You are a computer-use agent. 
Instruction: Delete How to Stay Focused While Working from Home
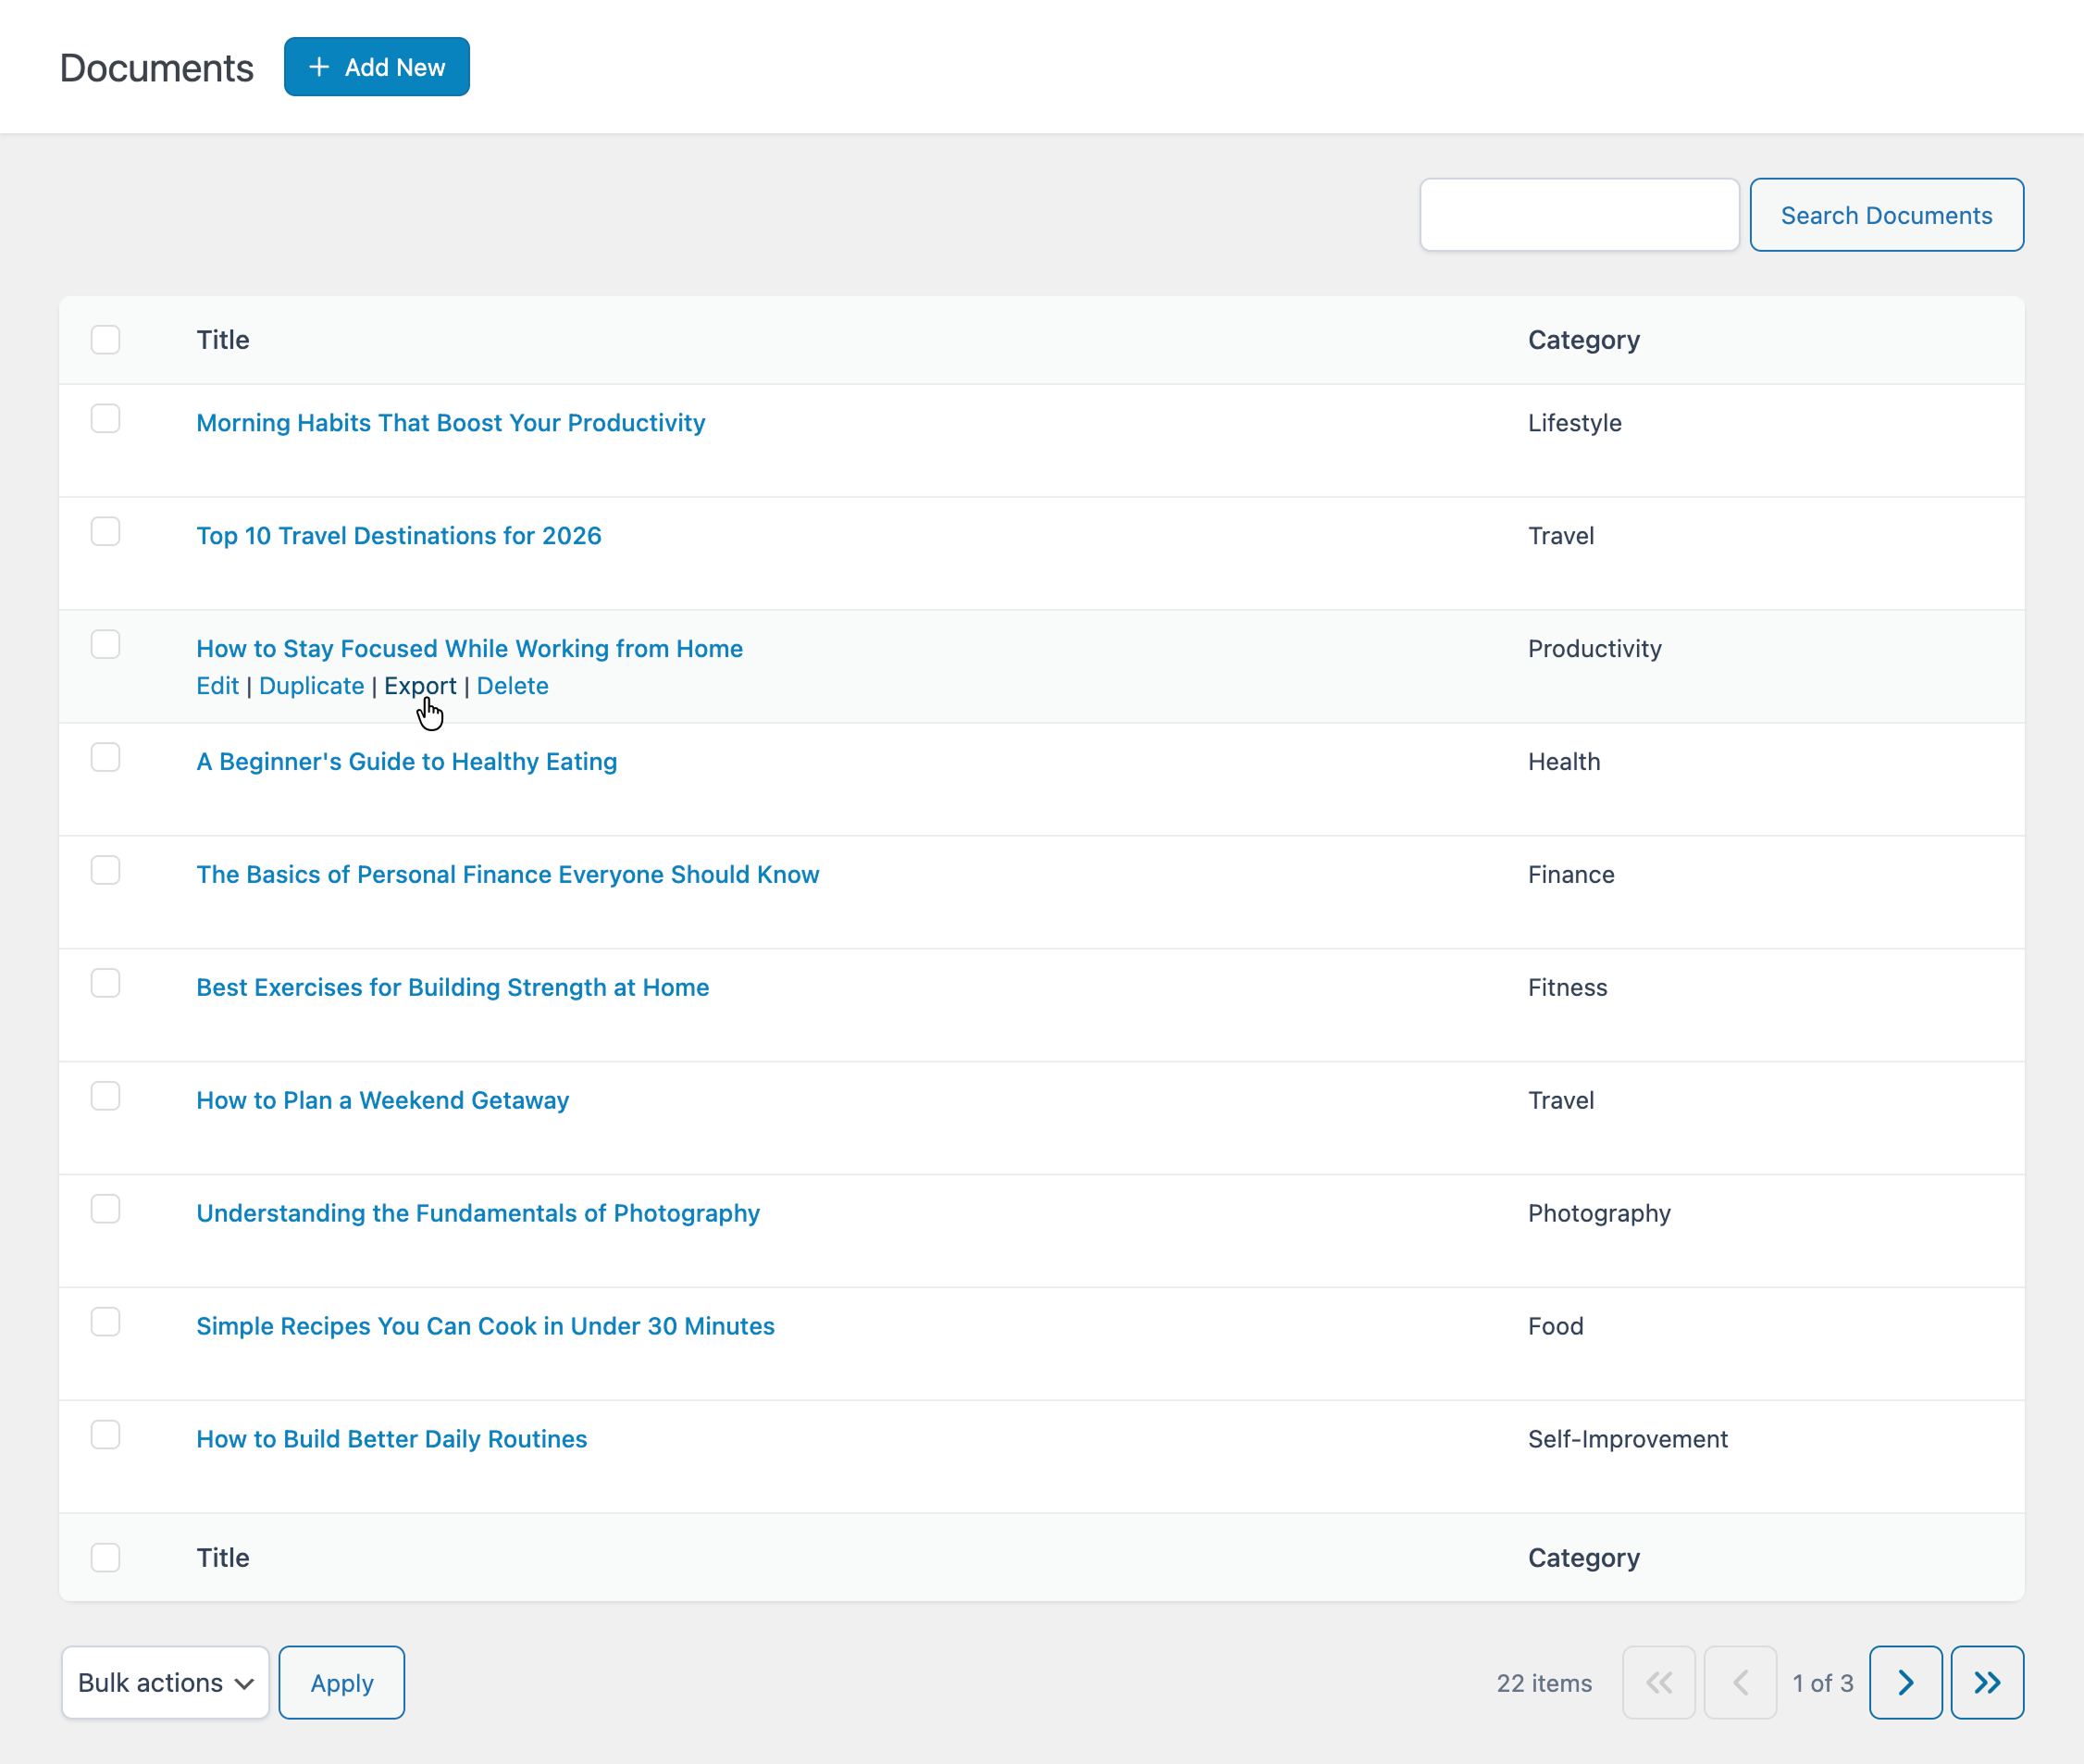pos(512,686)
